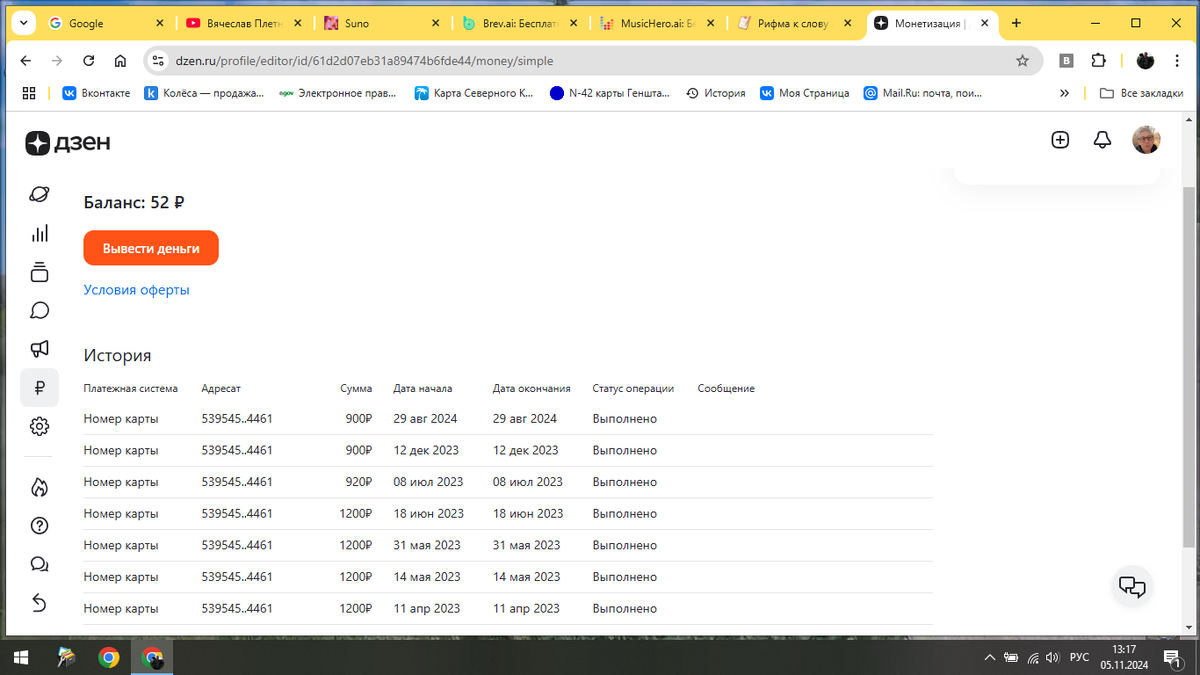Open the comments bubble icon in sidebar

[39, 311]
